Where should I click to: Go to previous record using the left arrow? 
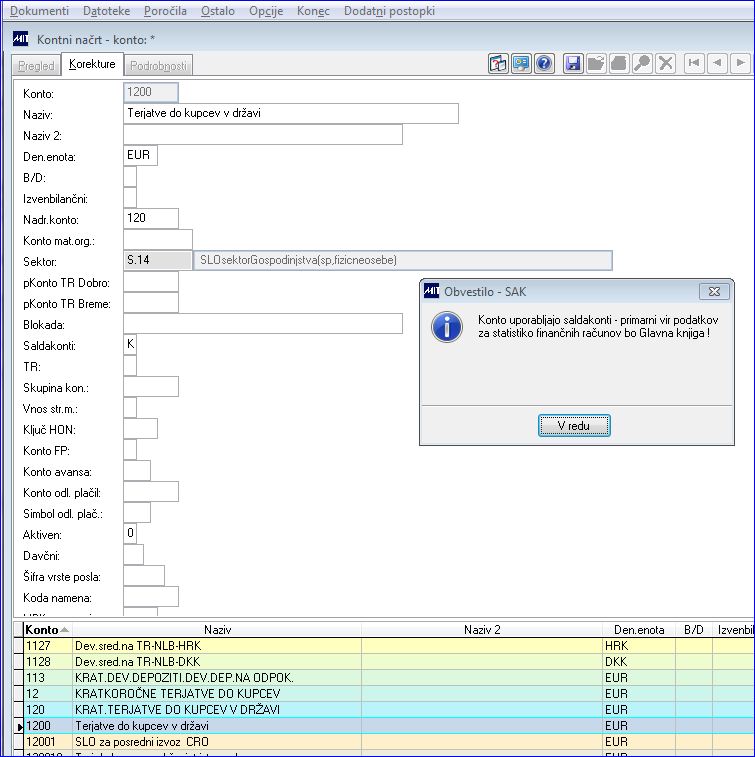tap(717, 63)
